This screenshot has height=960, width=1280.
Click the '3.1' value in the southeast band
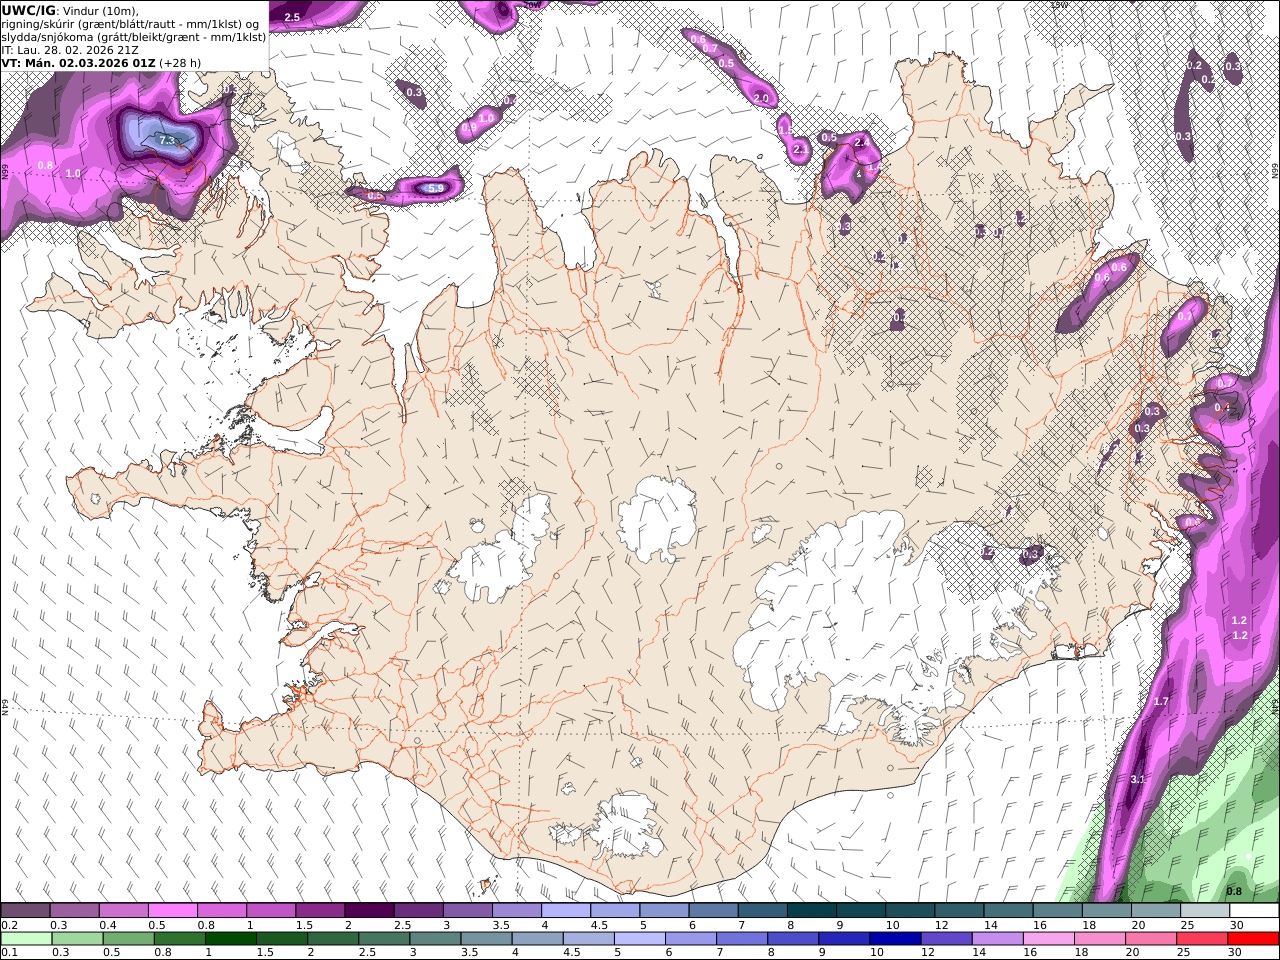coord(1137,779)
